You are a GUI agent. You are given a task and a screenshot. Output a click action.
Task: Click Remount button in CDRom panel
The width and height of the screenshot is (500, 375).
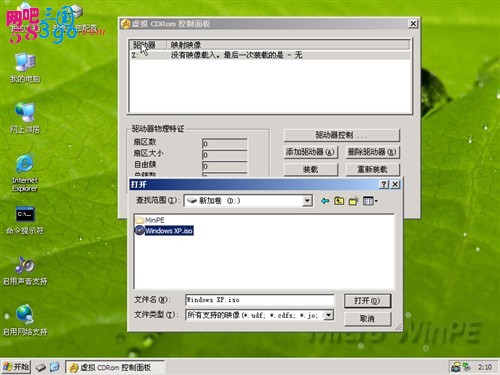372,169
